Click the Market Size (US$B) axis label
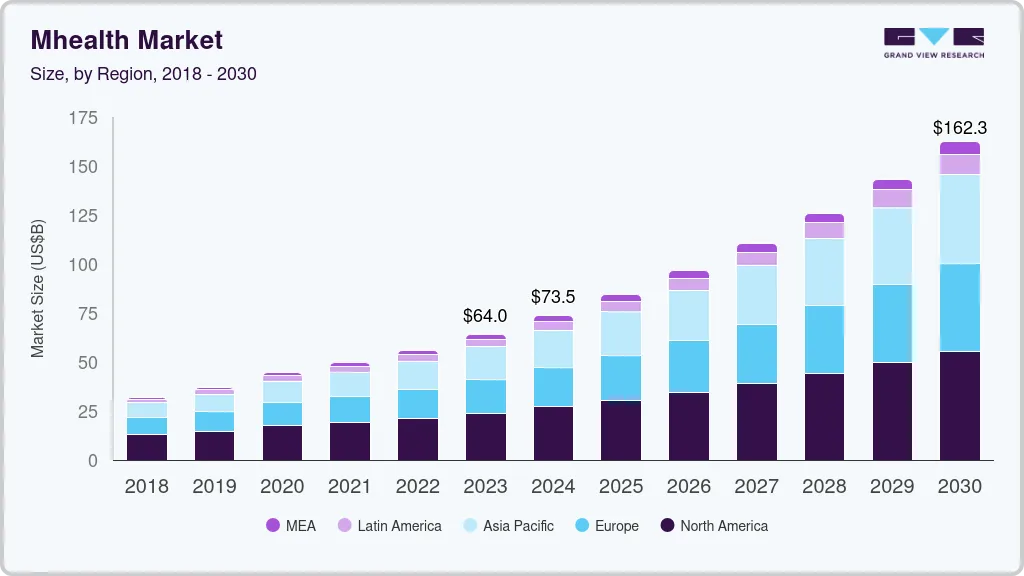Viewport: 1024px width, 576px height. 38,288
